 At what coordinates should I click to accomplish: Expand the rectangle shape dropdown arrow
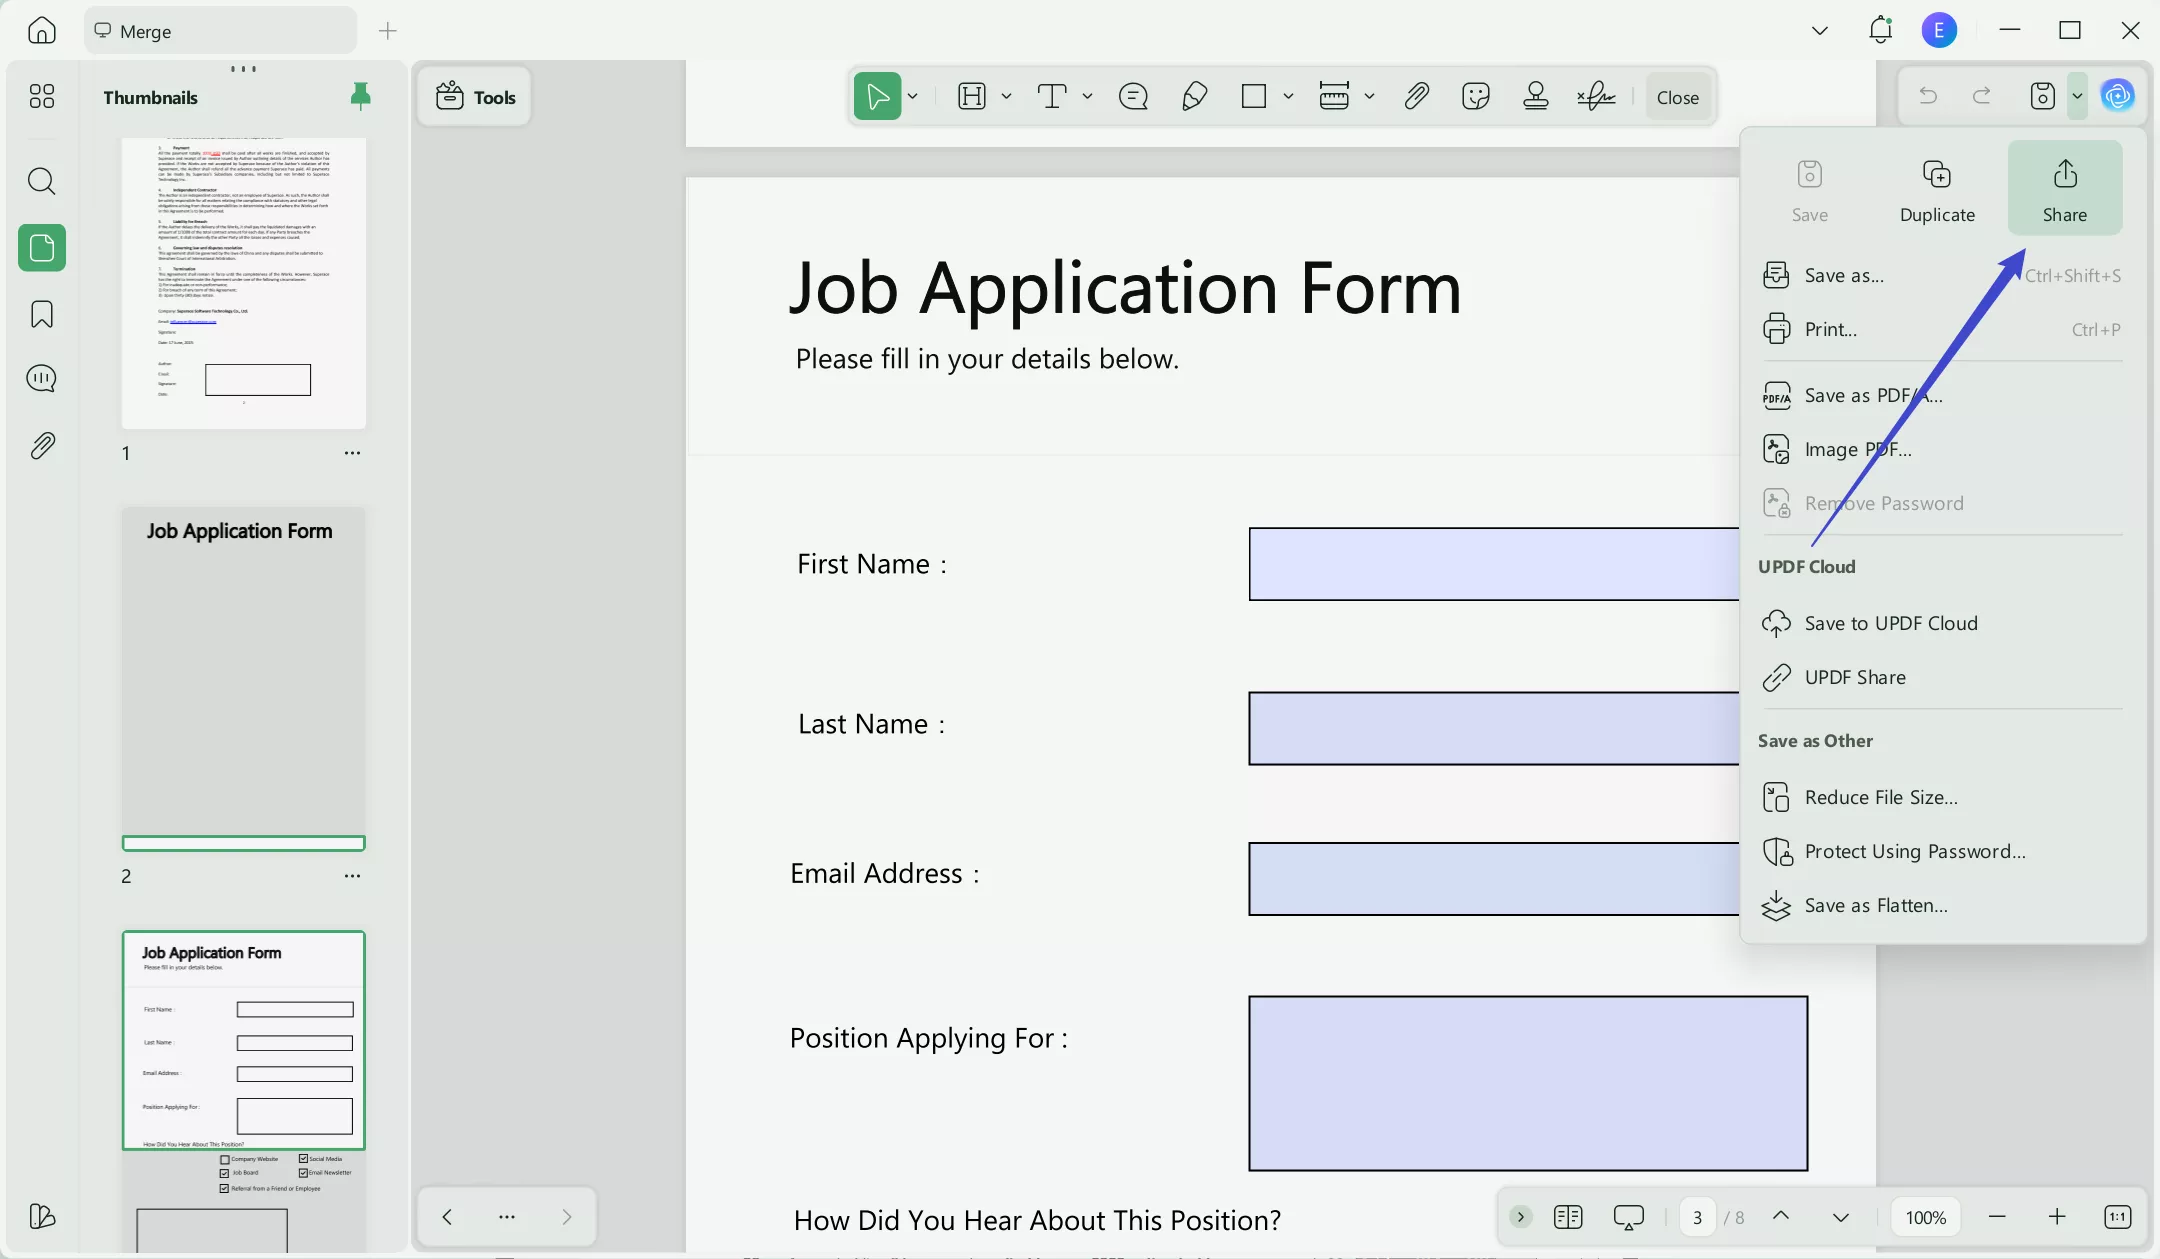pos(1288,96)
